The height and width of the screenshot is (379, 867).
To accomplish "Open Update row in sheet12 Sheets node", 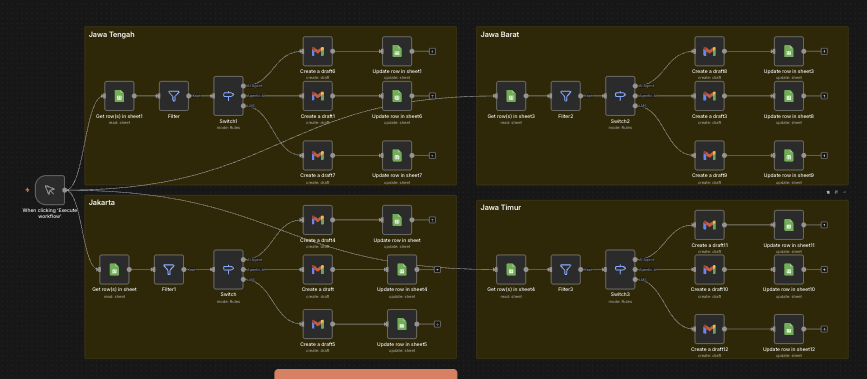I will [x=789, y=329].
